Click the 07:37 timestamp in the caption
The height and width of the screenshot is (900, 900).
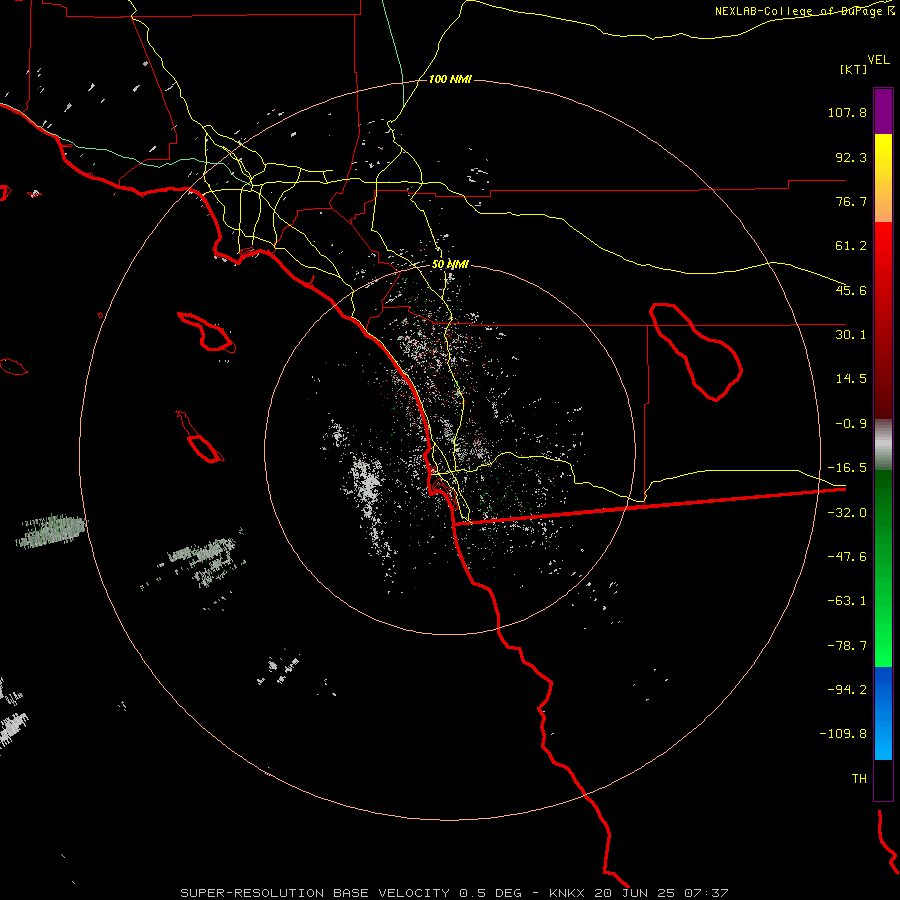(707, 893)
